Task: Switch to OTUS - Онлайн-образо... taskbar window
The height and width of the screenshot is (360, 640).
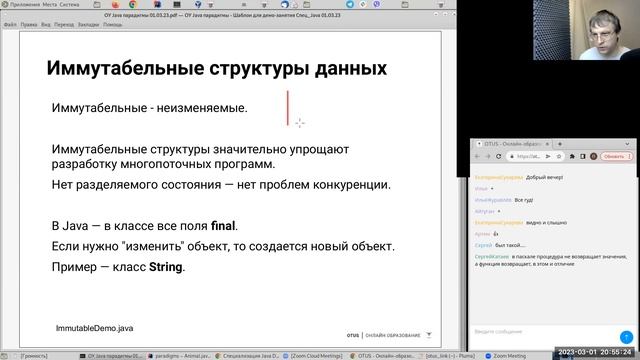Action: (382, 356)
